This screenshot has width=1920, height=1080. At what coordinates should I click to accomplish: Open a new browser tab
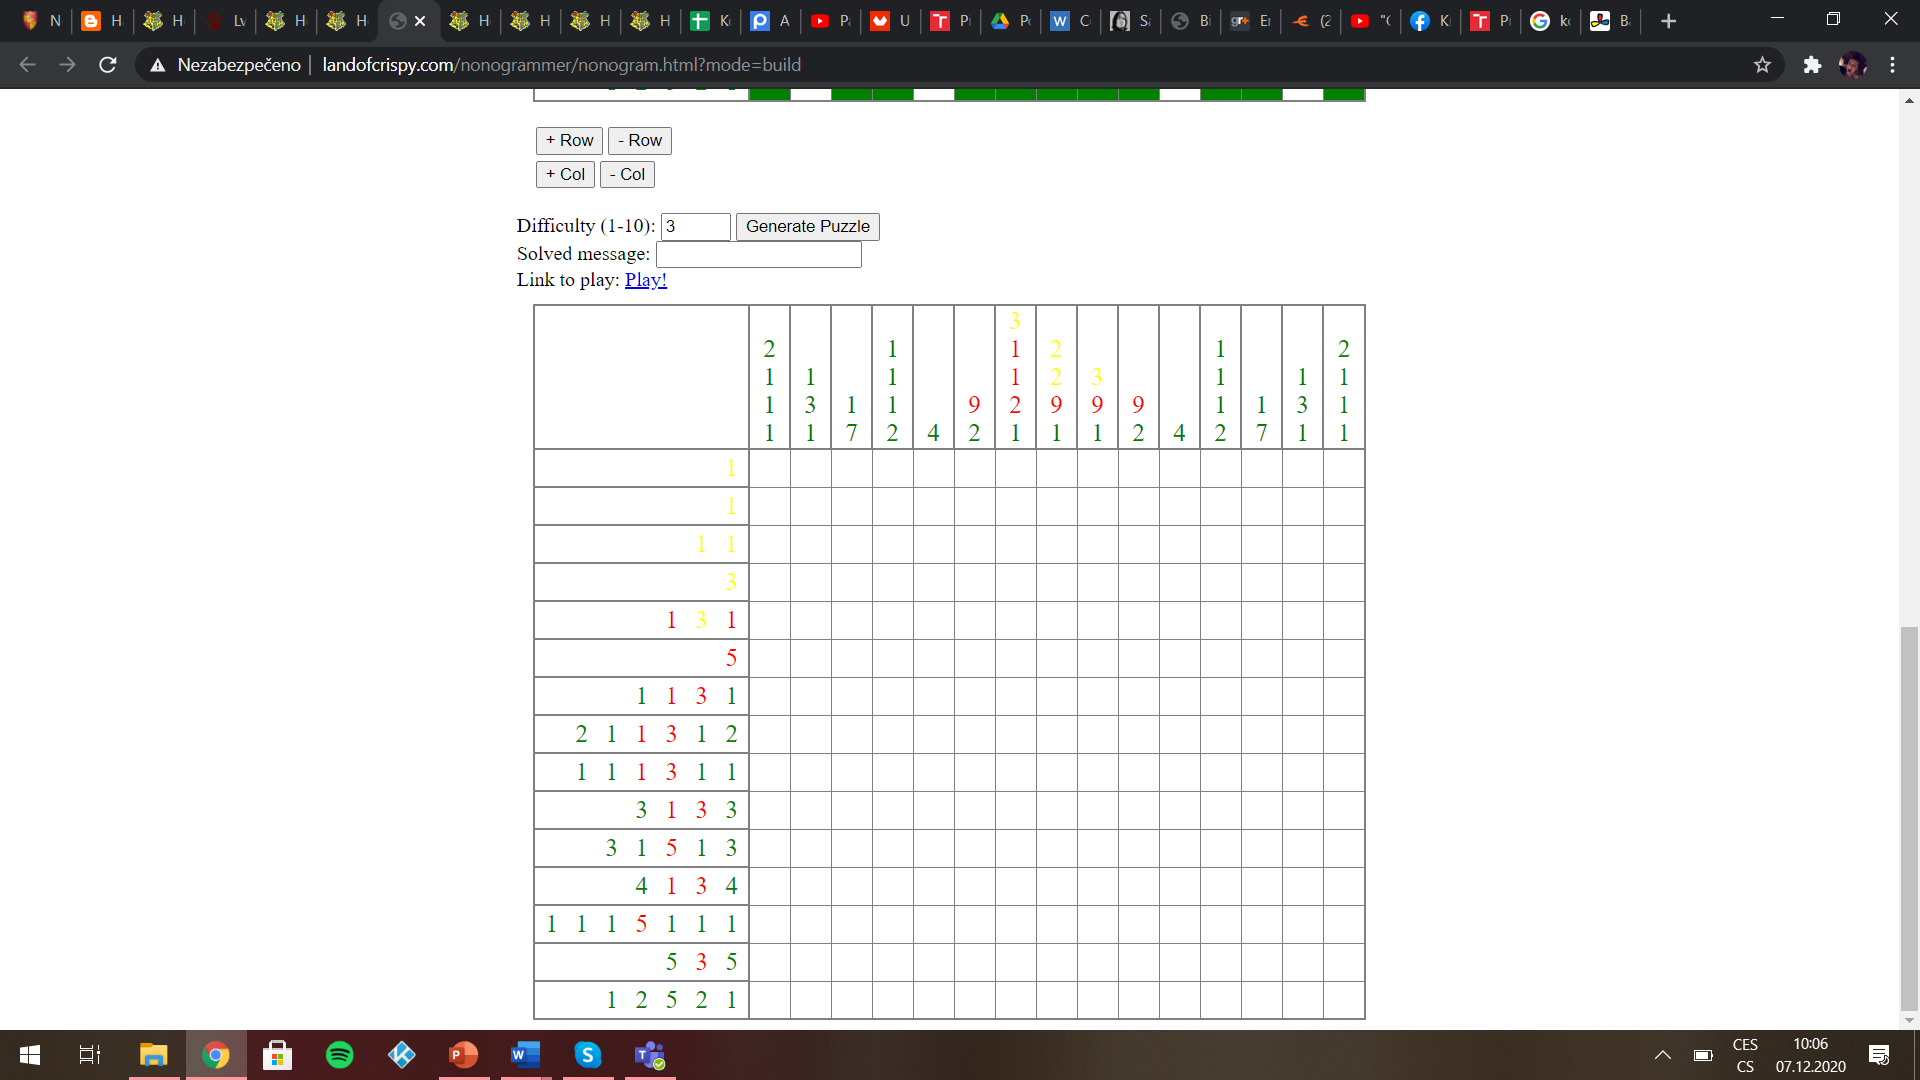(x=1668, y=21)
